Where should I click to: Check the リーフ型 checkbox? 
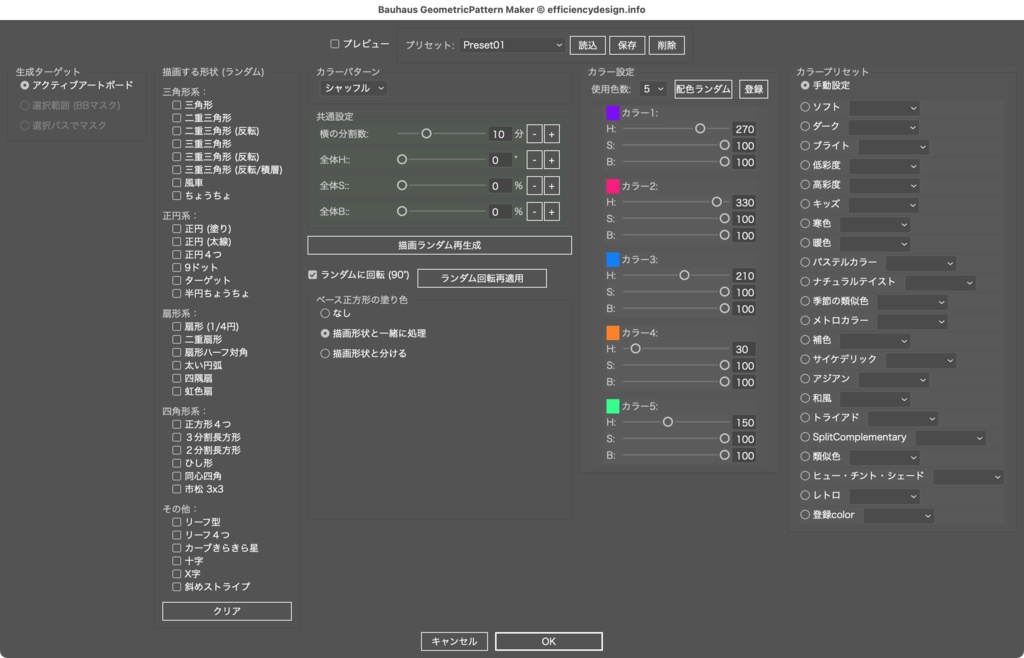click(176, 522)
